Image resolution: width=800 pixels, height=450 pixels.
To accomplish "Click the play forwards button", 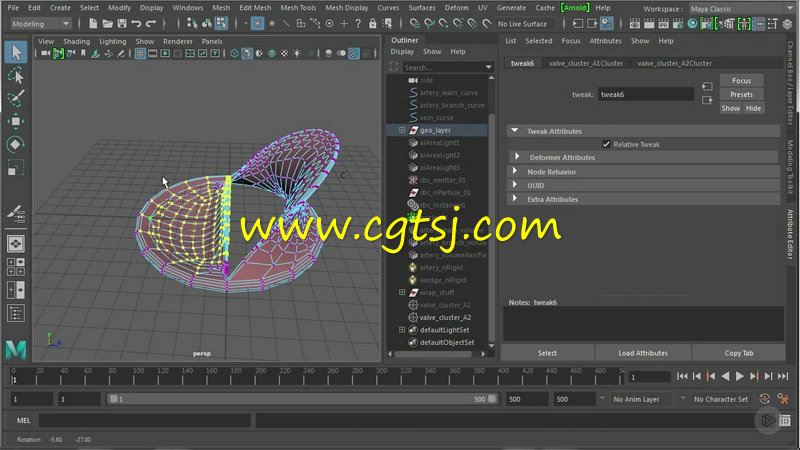I will click(739, 377).
